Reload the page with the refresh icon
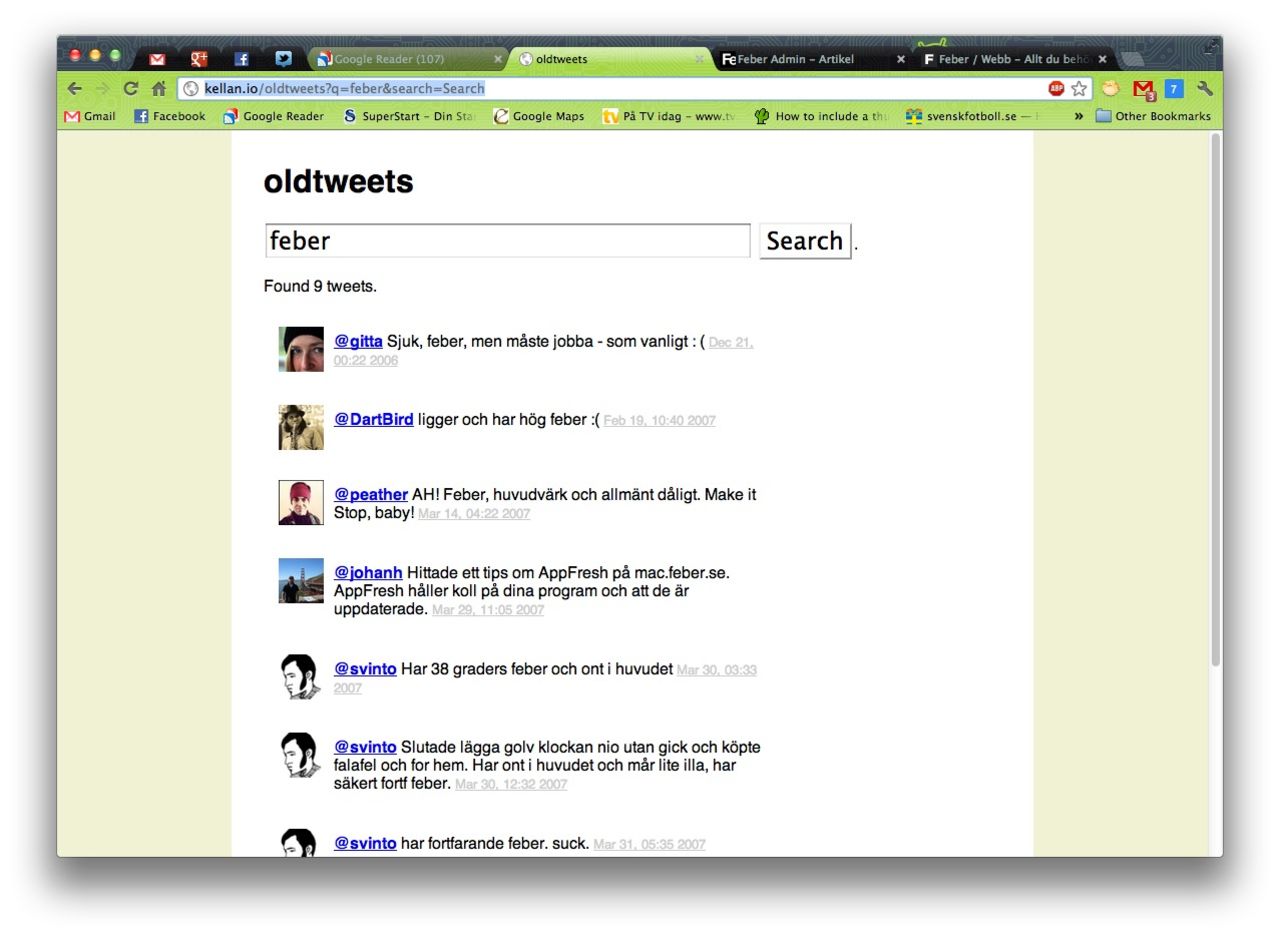Viewport: 1280px width, 936px height. (130, 88)
